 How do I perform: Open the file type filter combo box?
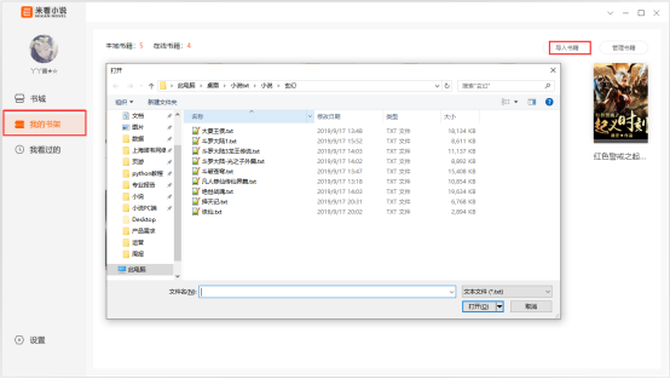[x=507, y=291]
